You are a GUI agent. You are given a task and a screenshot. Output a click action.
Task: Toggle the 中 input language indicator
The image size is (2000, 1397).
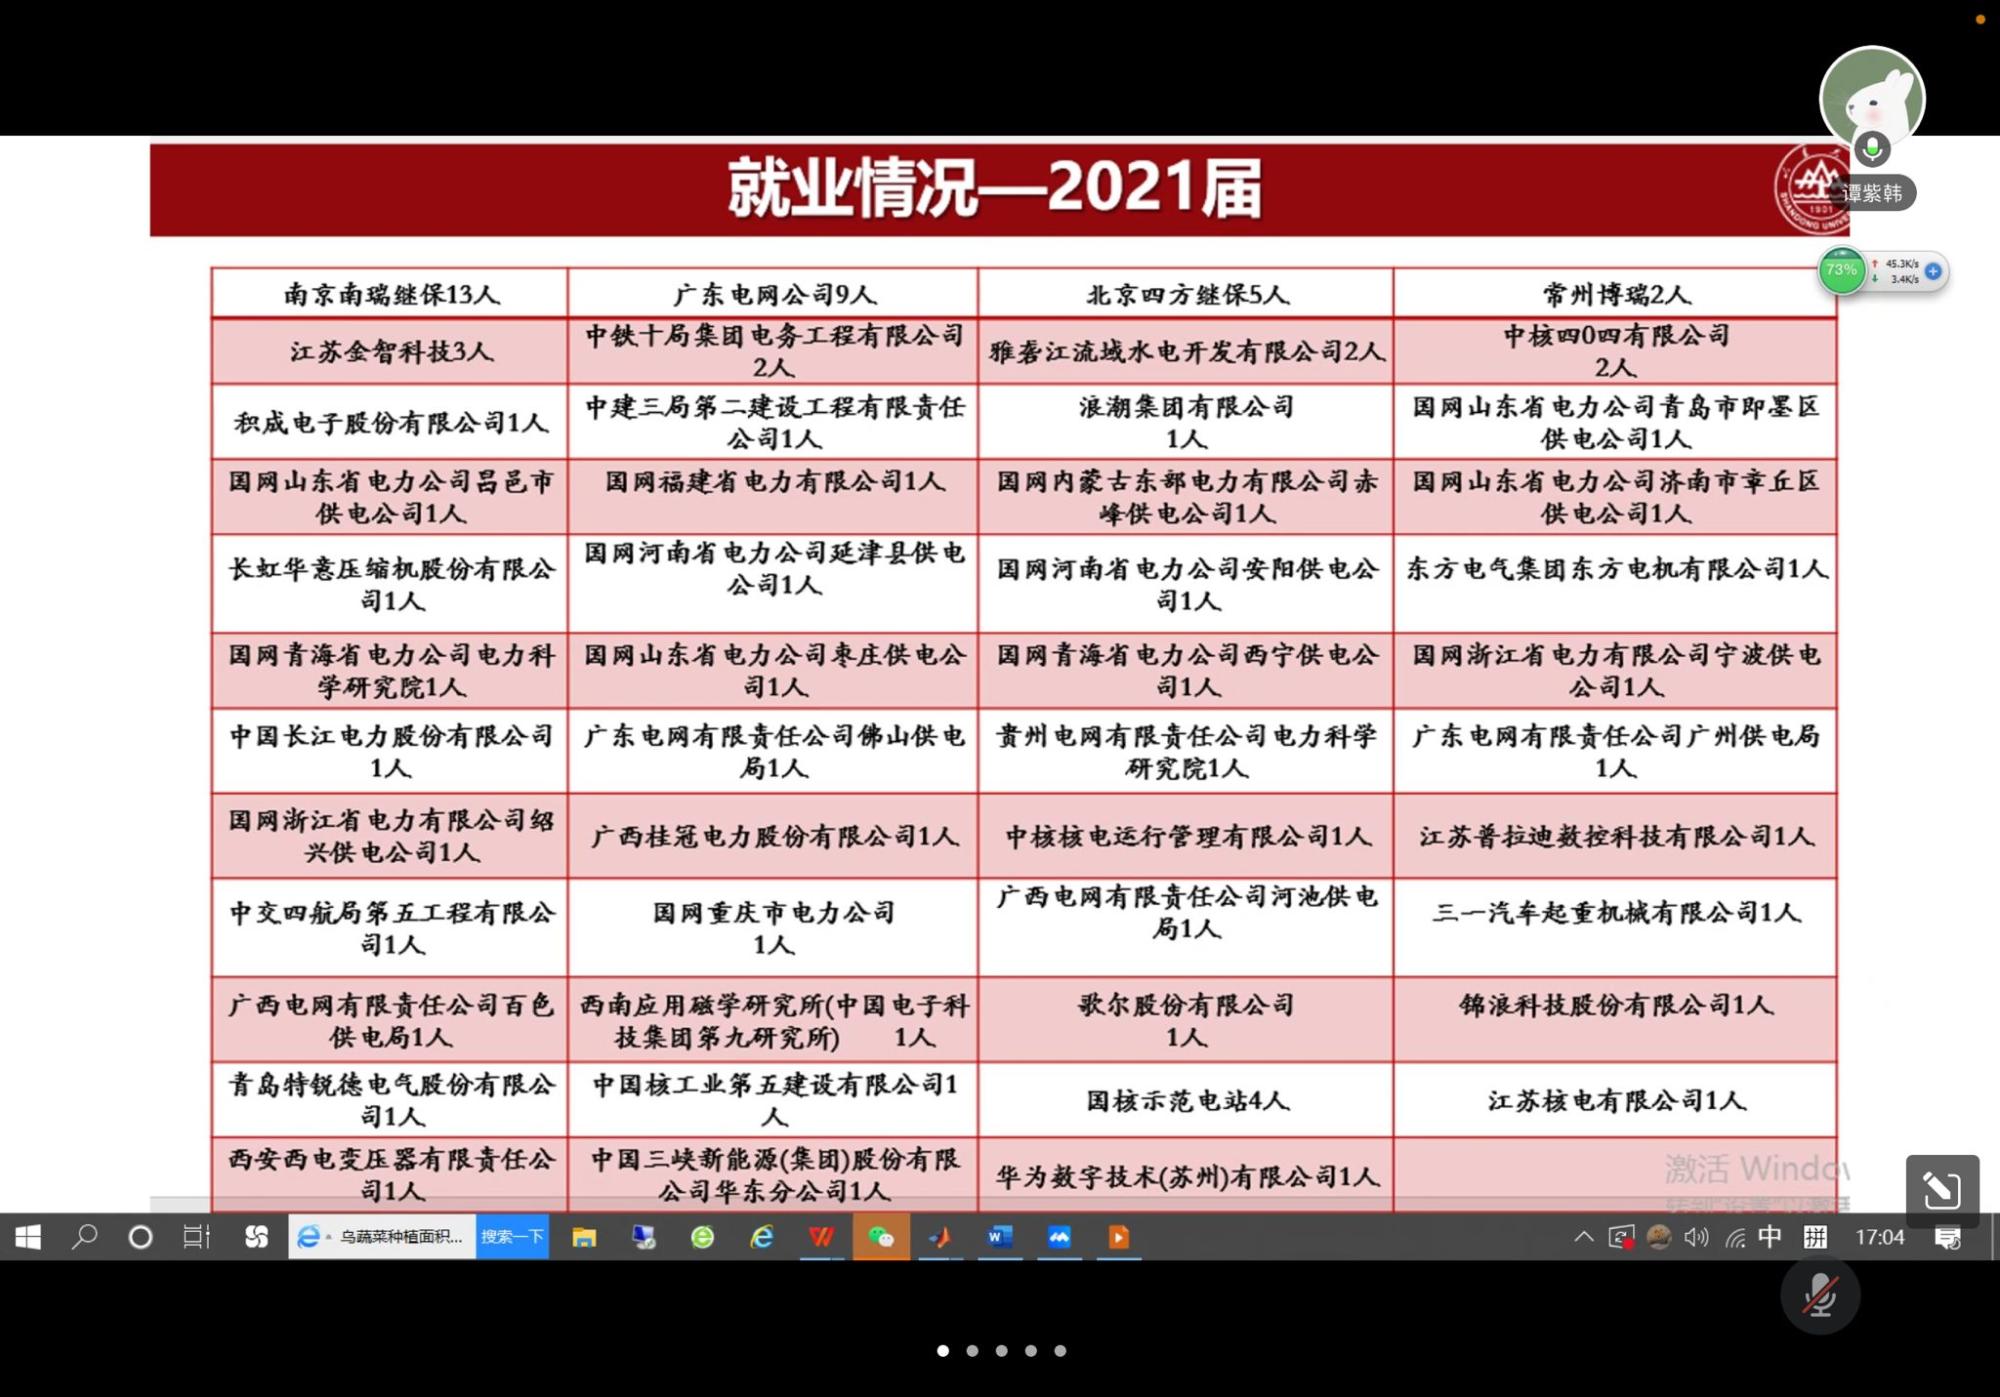(x=1769, y=1237)
